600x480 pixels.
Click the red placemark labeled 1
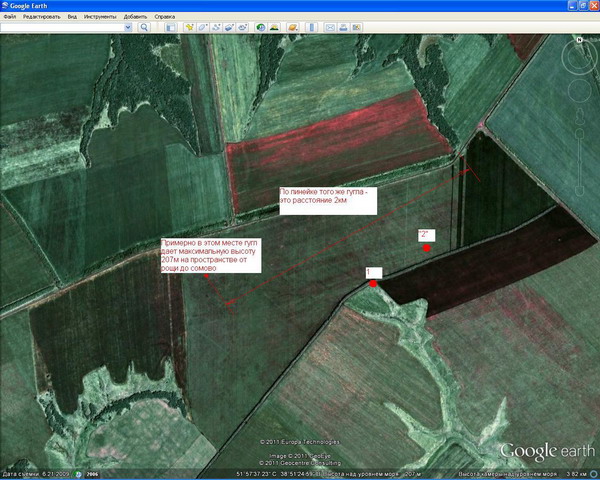(373, 284)
